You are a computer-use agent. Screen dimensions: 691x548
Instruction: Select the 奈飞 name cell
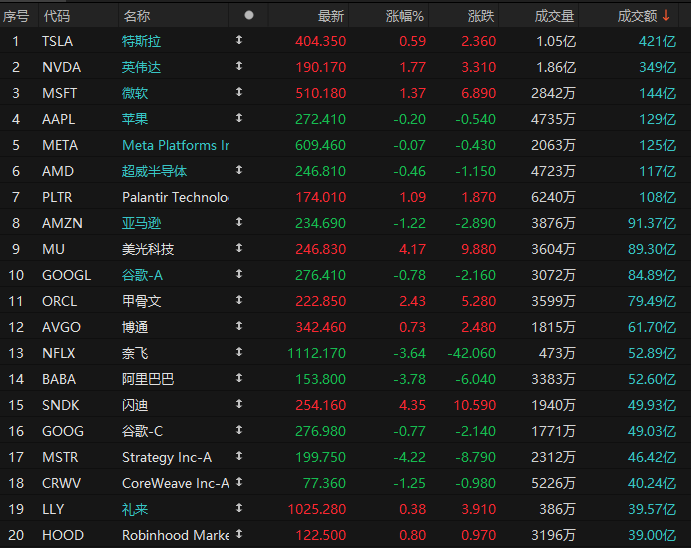point(135,353)
